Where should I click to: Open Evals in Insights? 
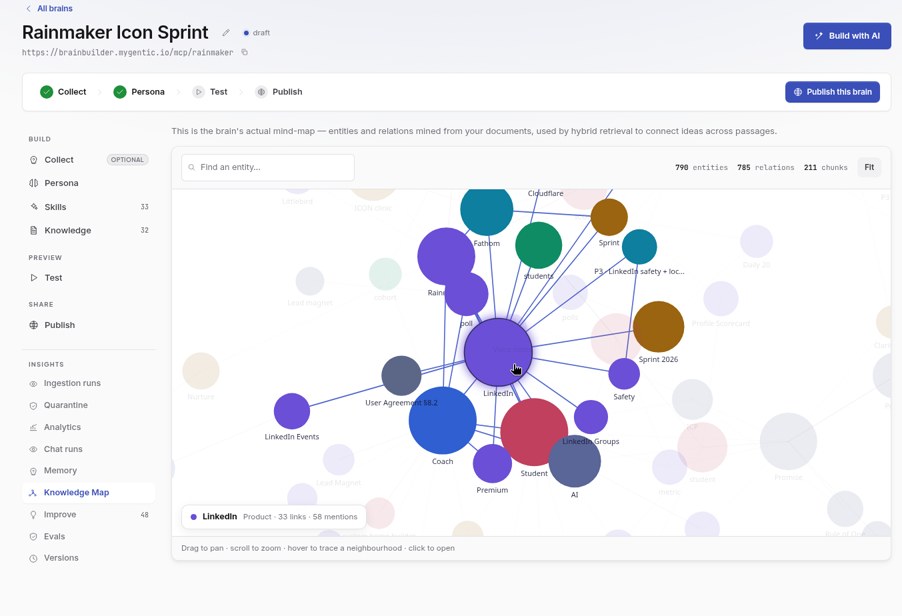click(89, 536)
